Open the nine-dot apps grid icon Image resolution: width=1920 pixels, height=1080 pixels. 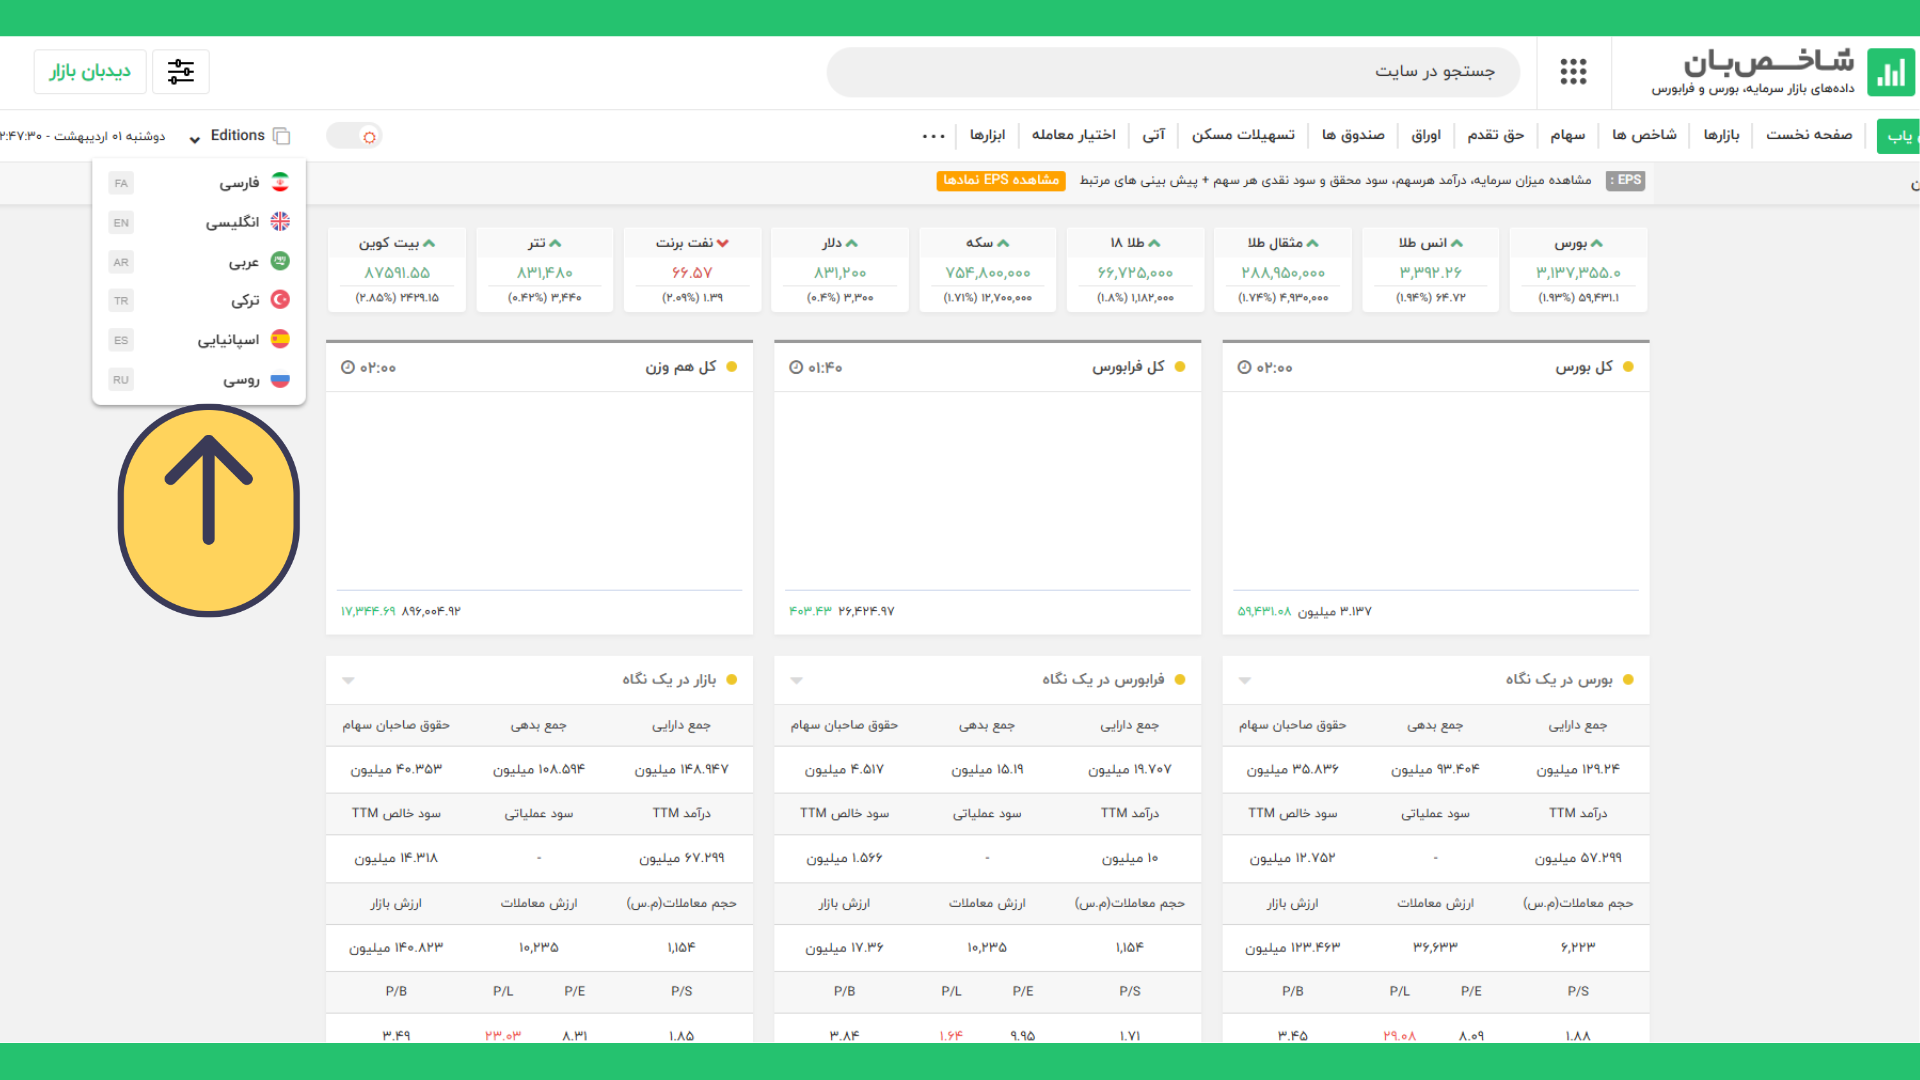pos(1573,72)
